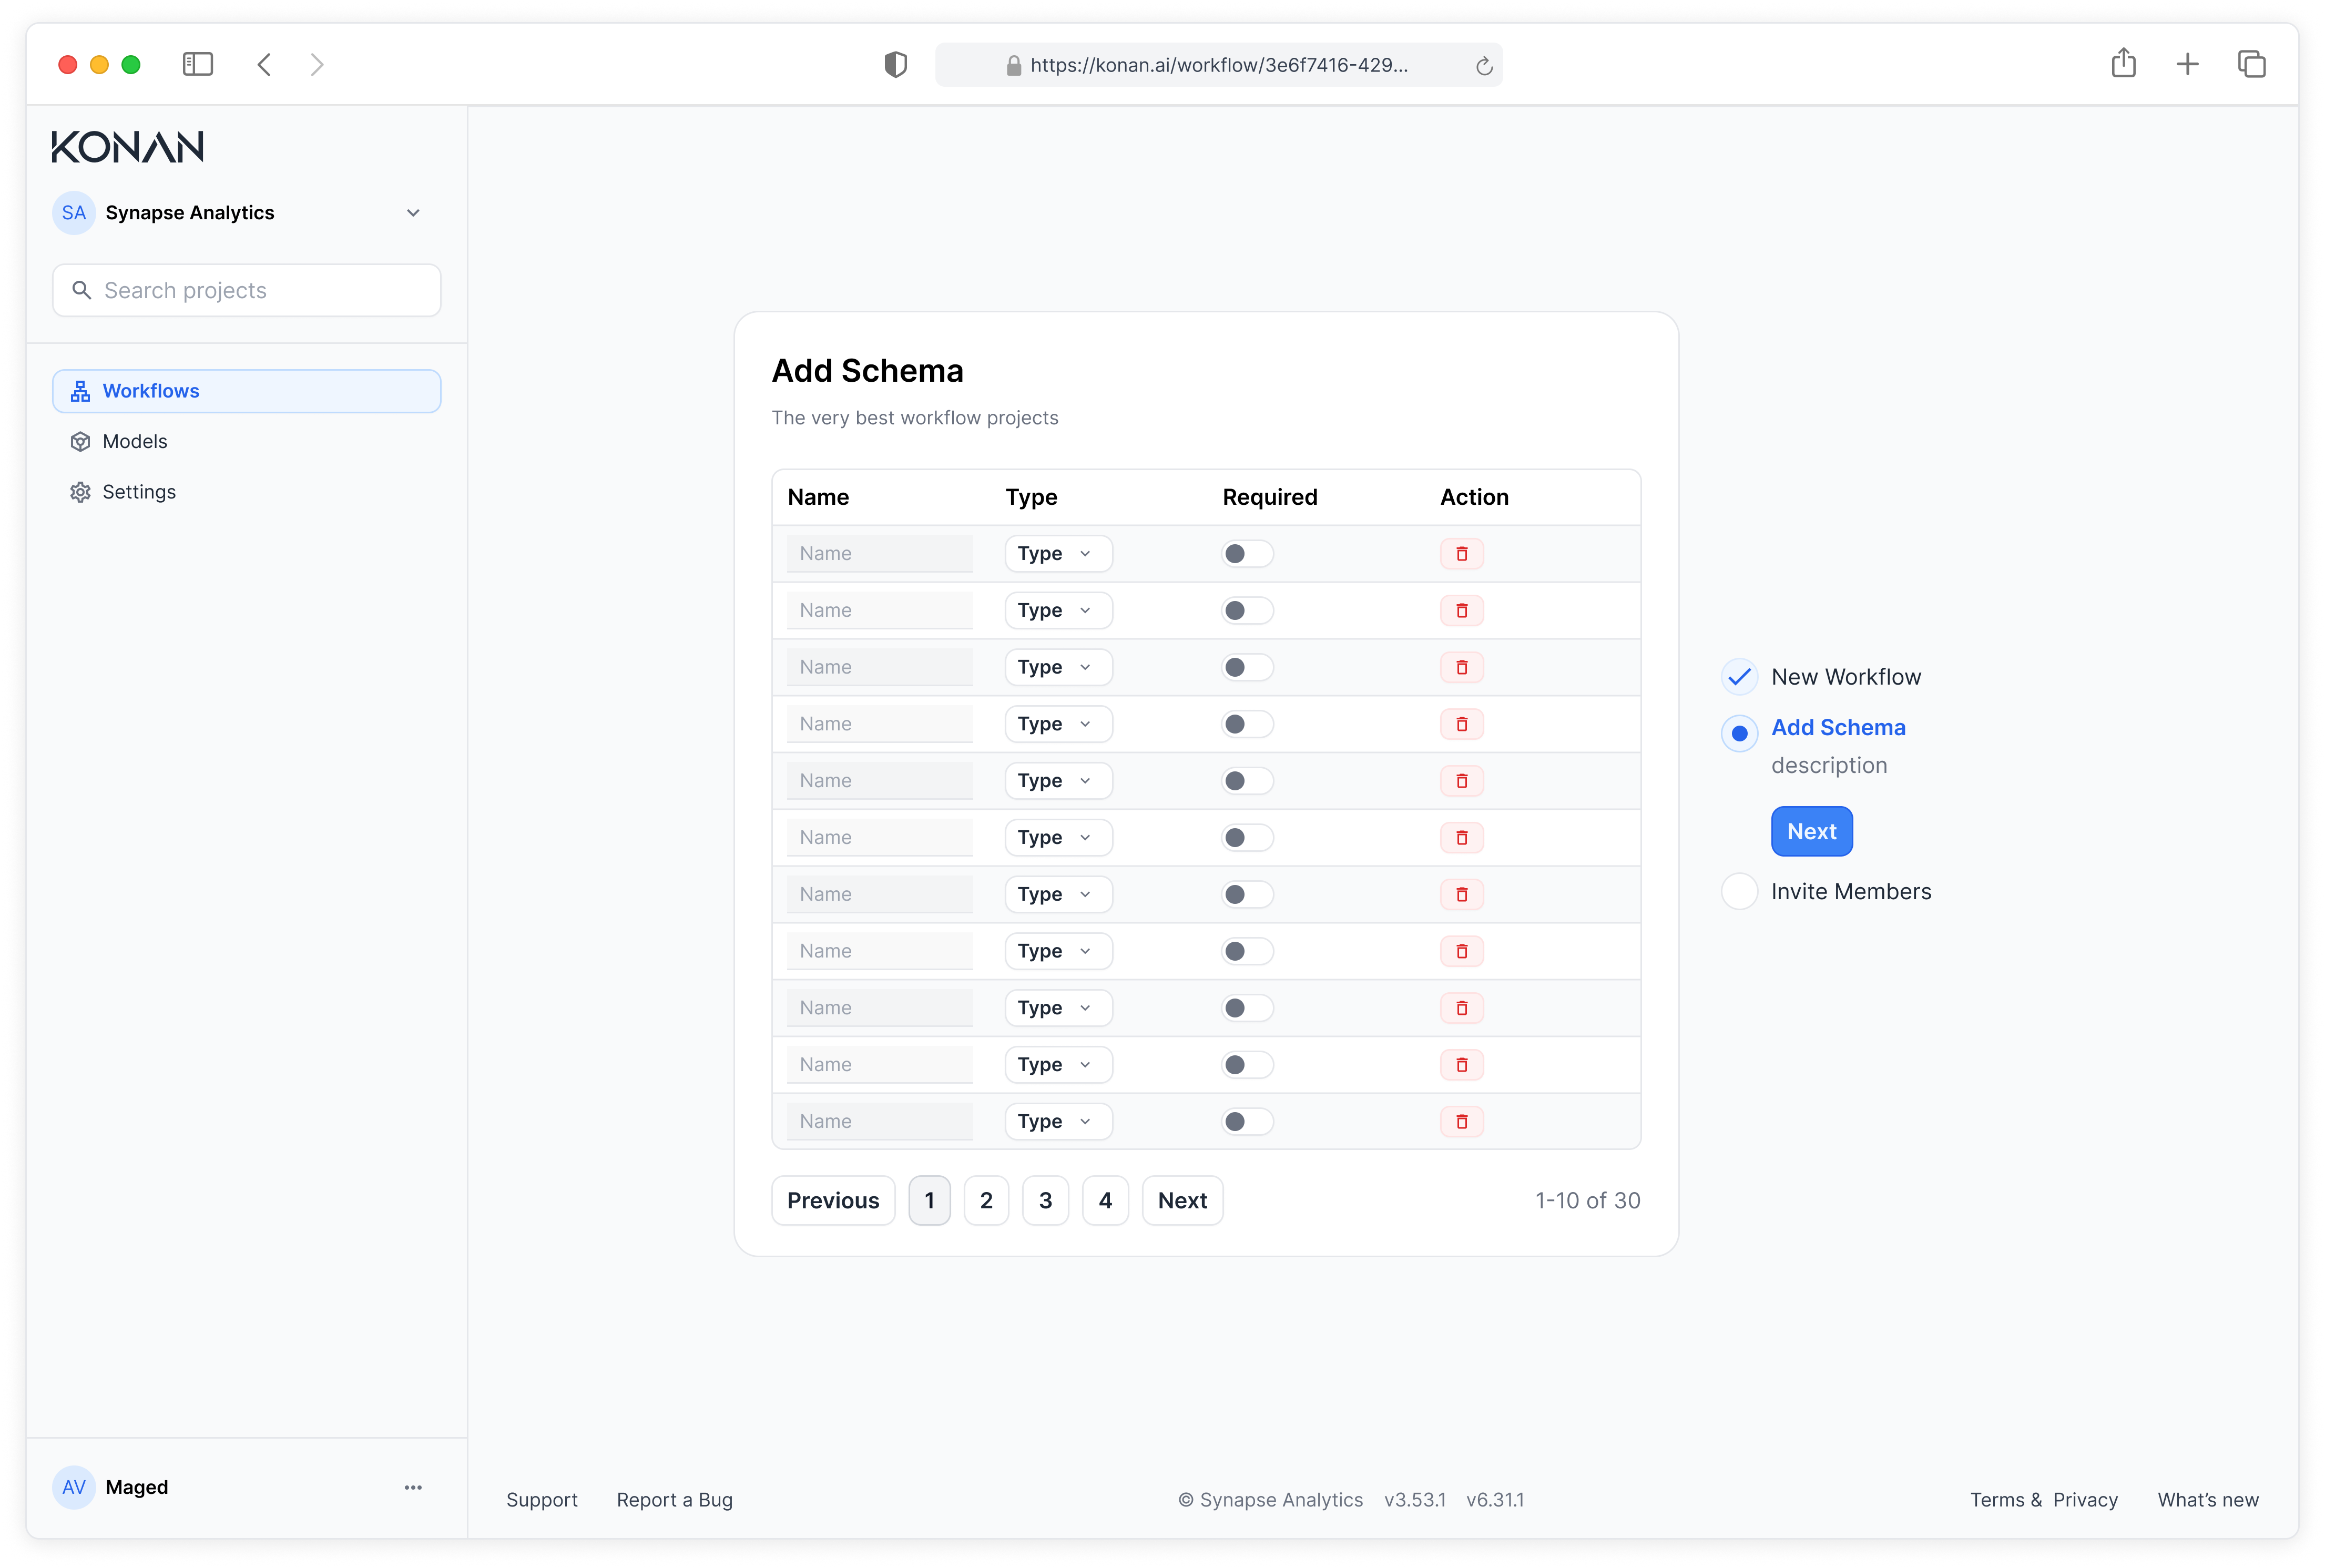Open the tab overview icon in the browser
This screenshot has width=2325, height=1568.
(2251, 65)
